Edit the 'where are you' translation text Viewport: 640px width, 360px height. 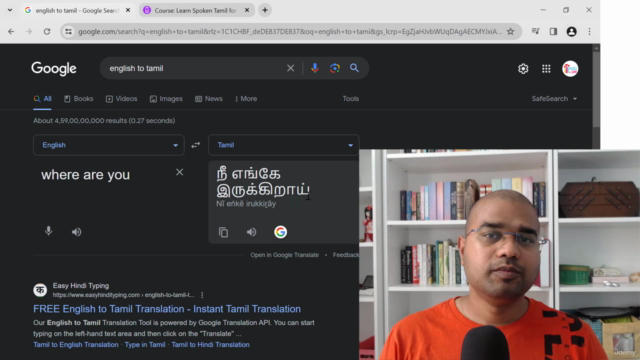[85, 175]
